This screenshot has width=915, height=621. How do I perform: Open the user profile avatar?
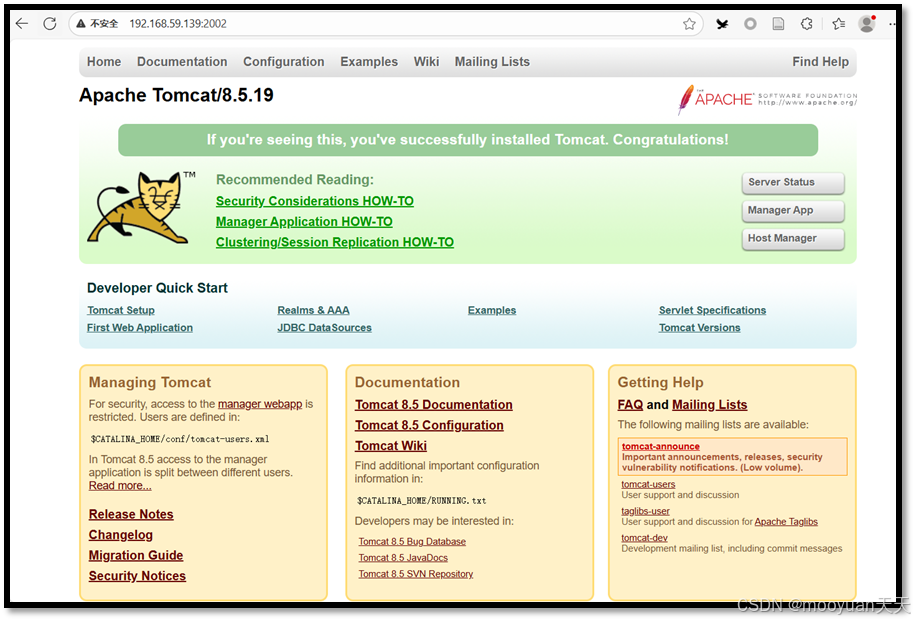(867, 24)
